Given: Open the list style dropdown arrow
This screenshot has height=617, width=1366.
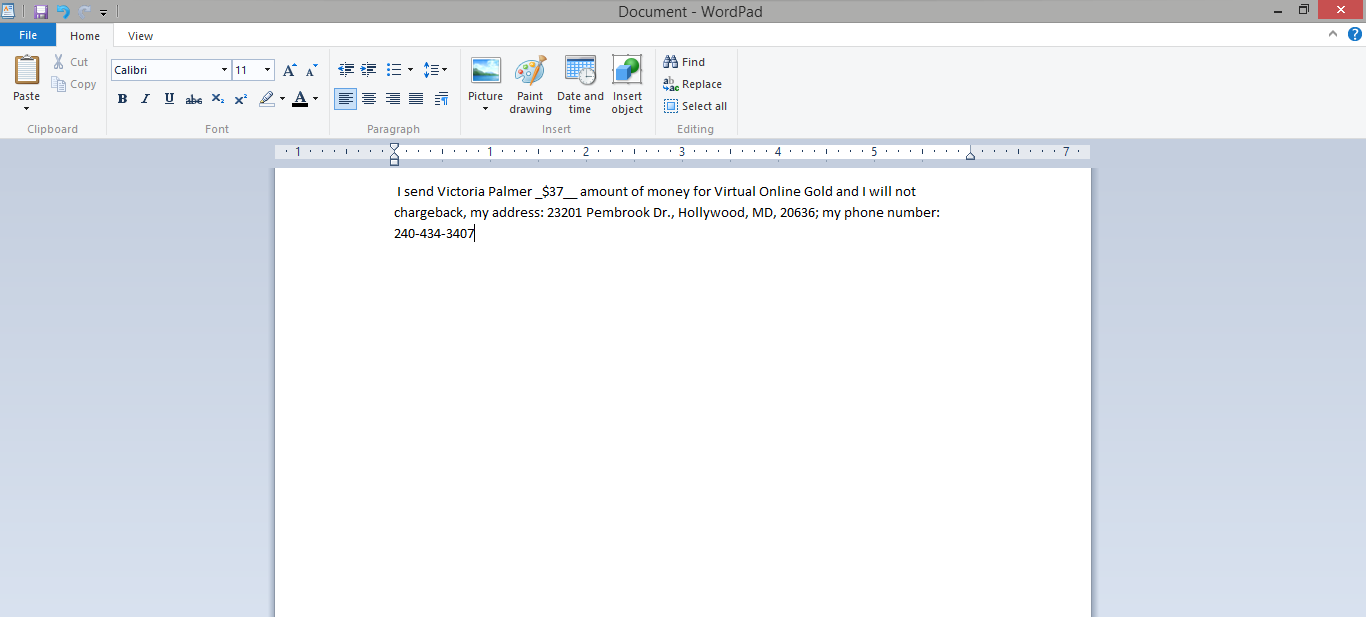Looking at the screenshot, I should (x=410, y=70).
